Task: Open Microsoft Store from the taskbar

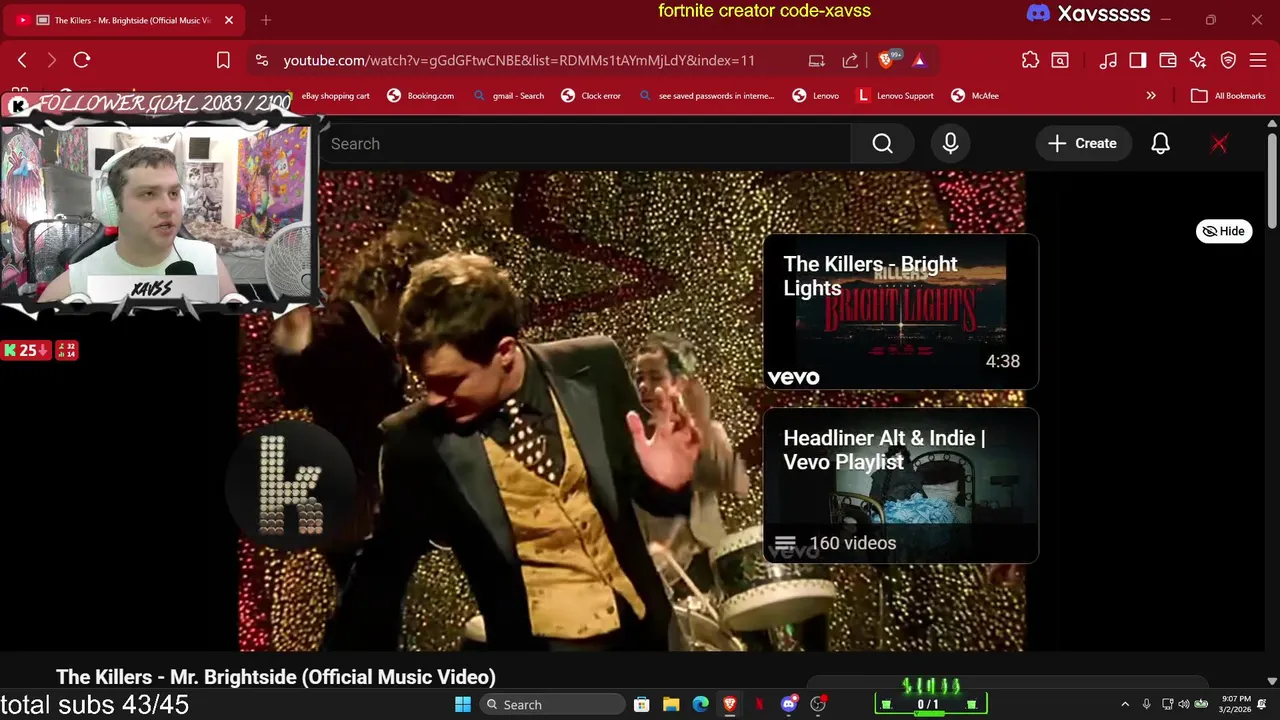Action: click(642, 704)
